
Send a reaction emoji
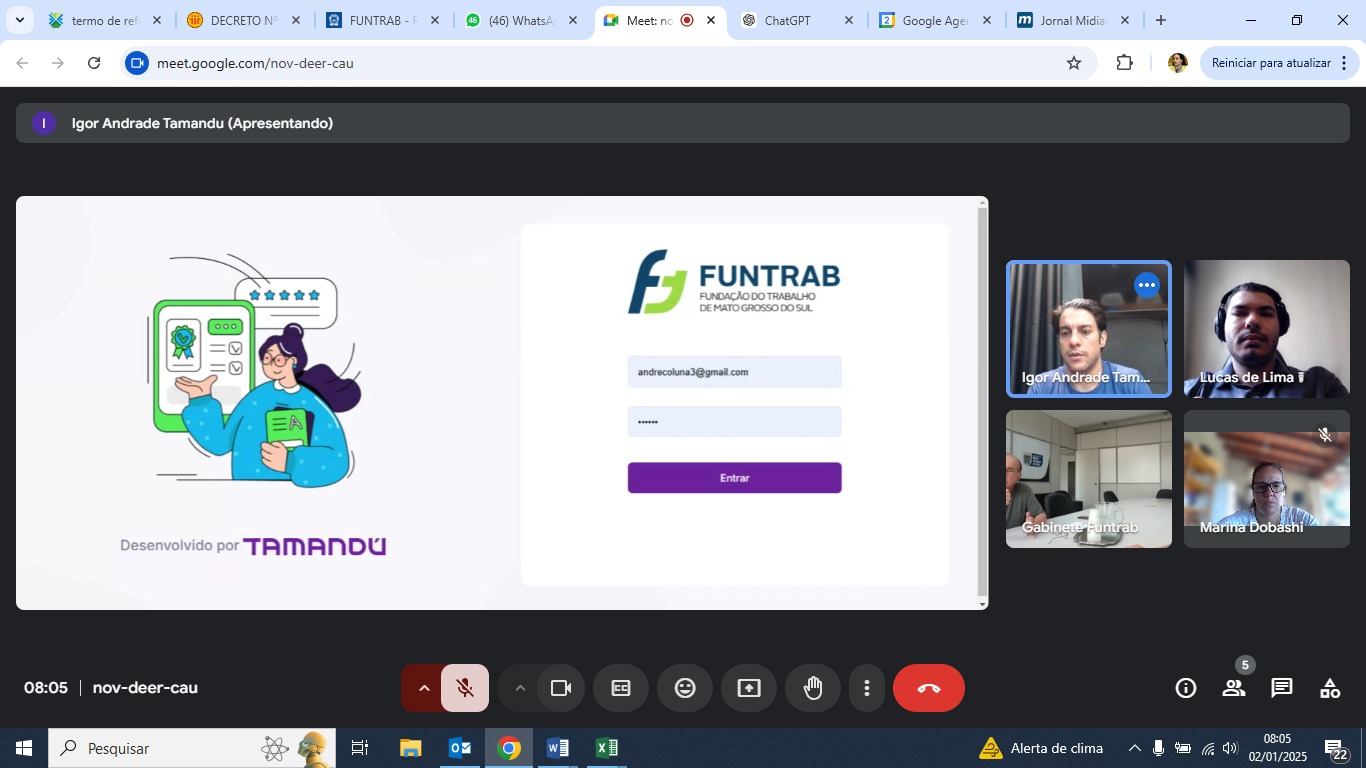pyautogui.click(x=685, y=688)
